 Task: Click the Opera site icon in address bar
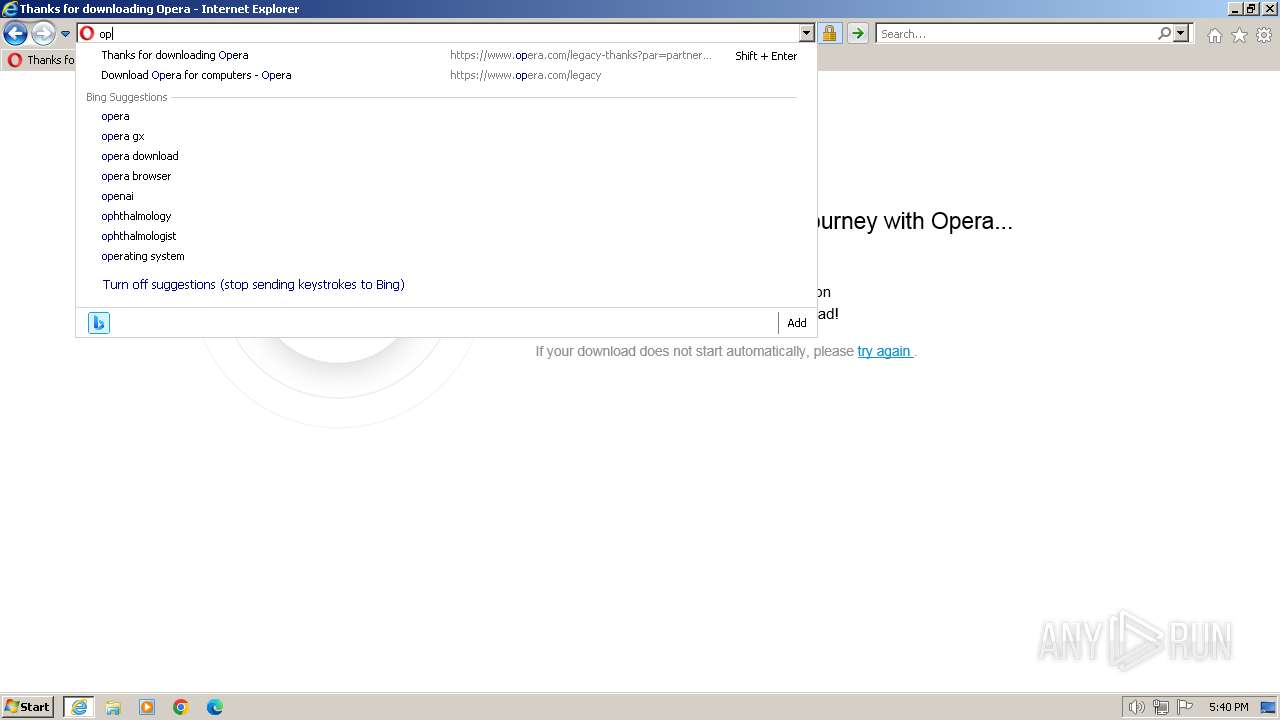(x=87, y=34)
